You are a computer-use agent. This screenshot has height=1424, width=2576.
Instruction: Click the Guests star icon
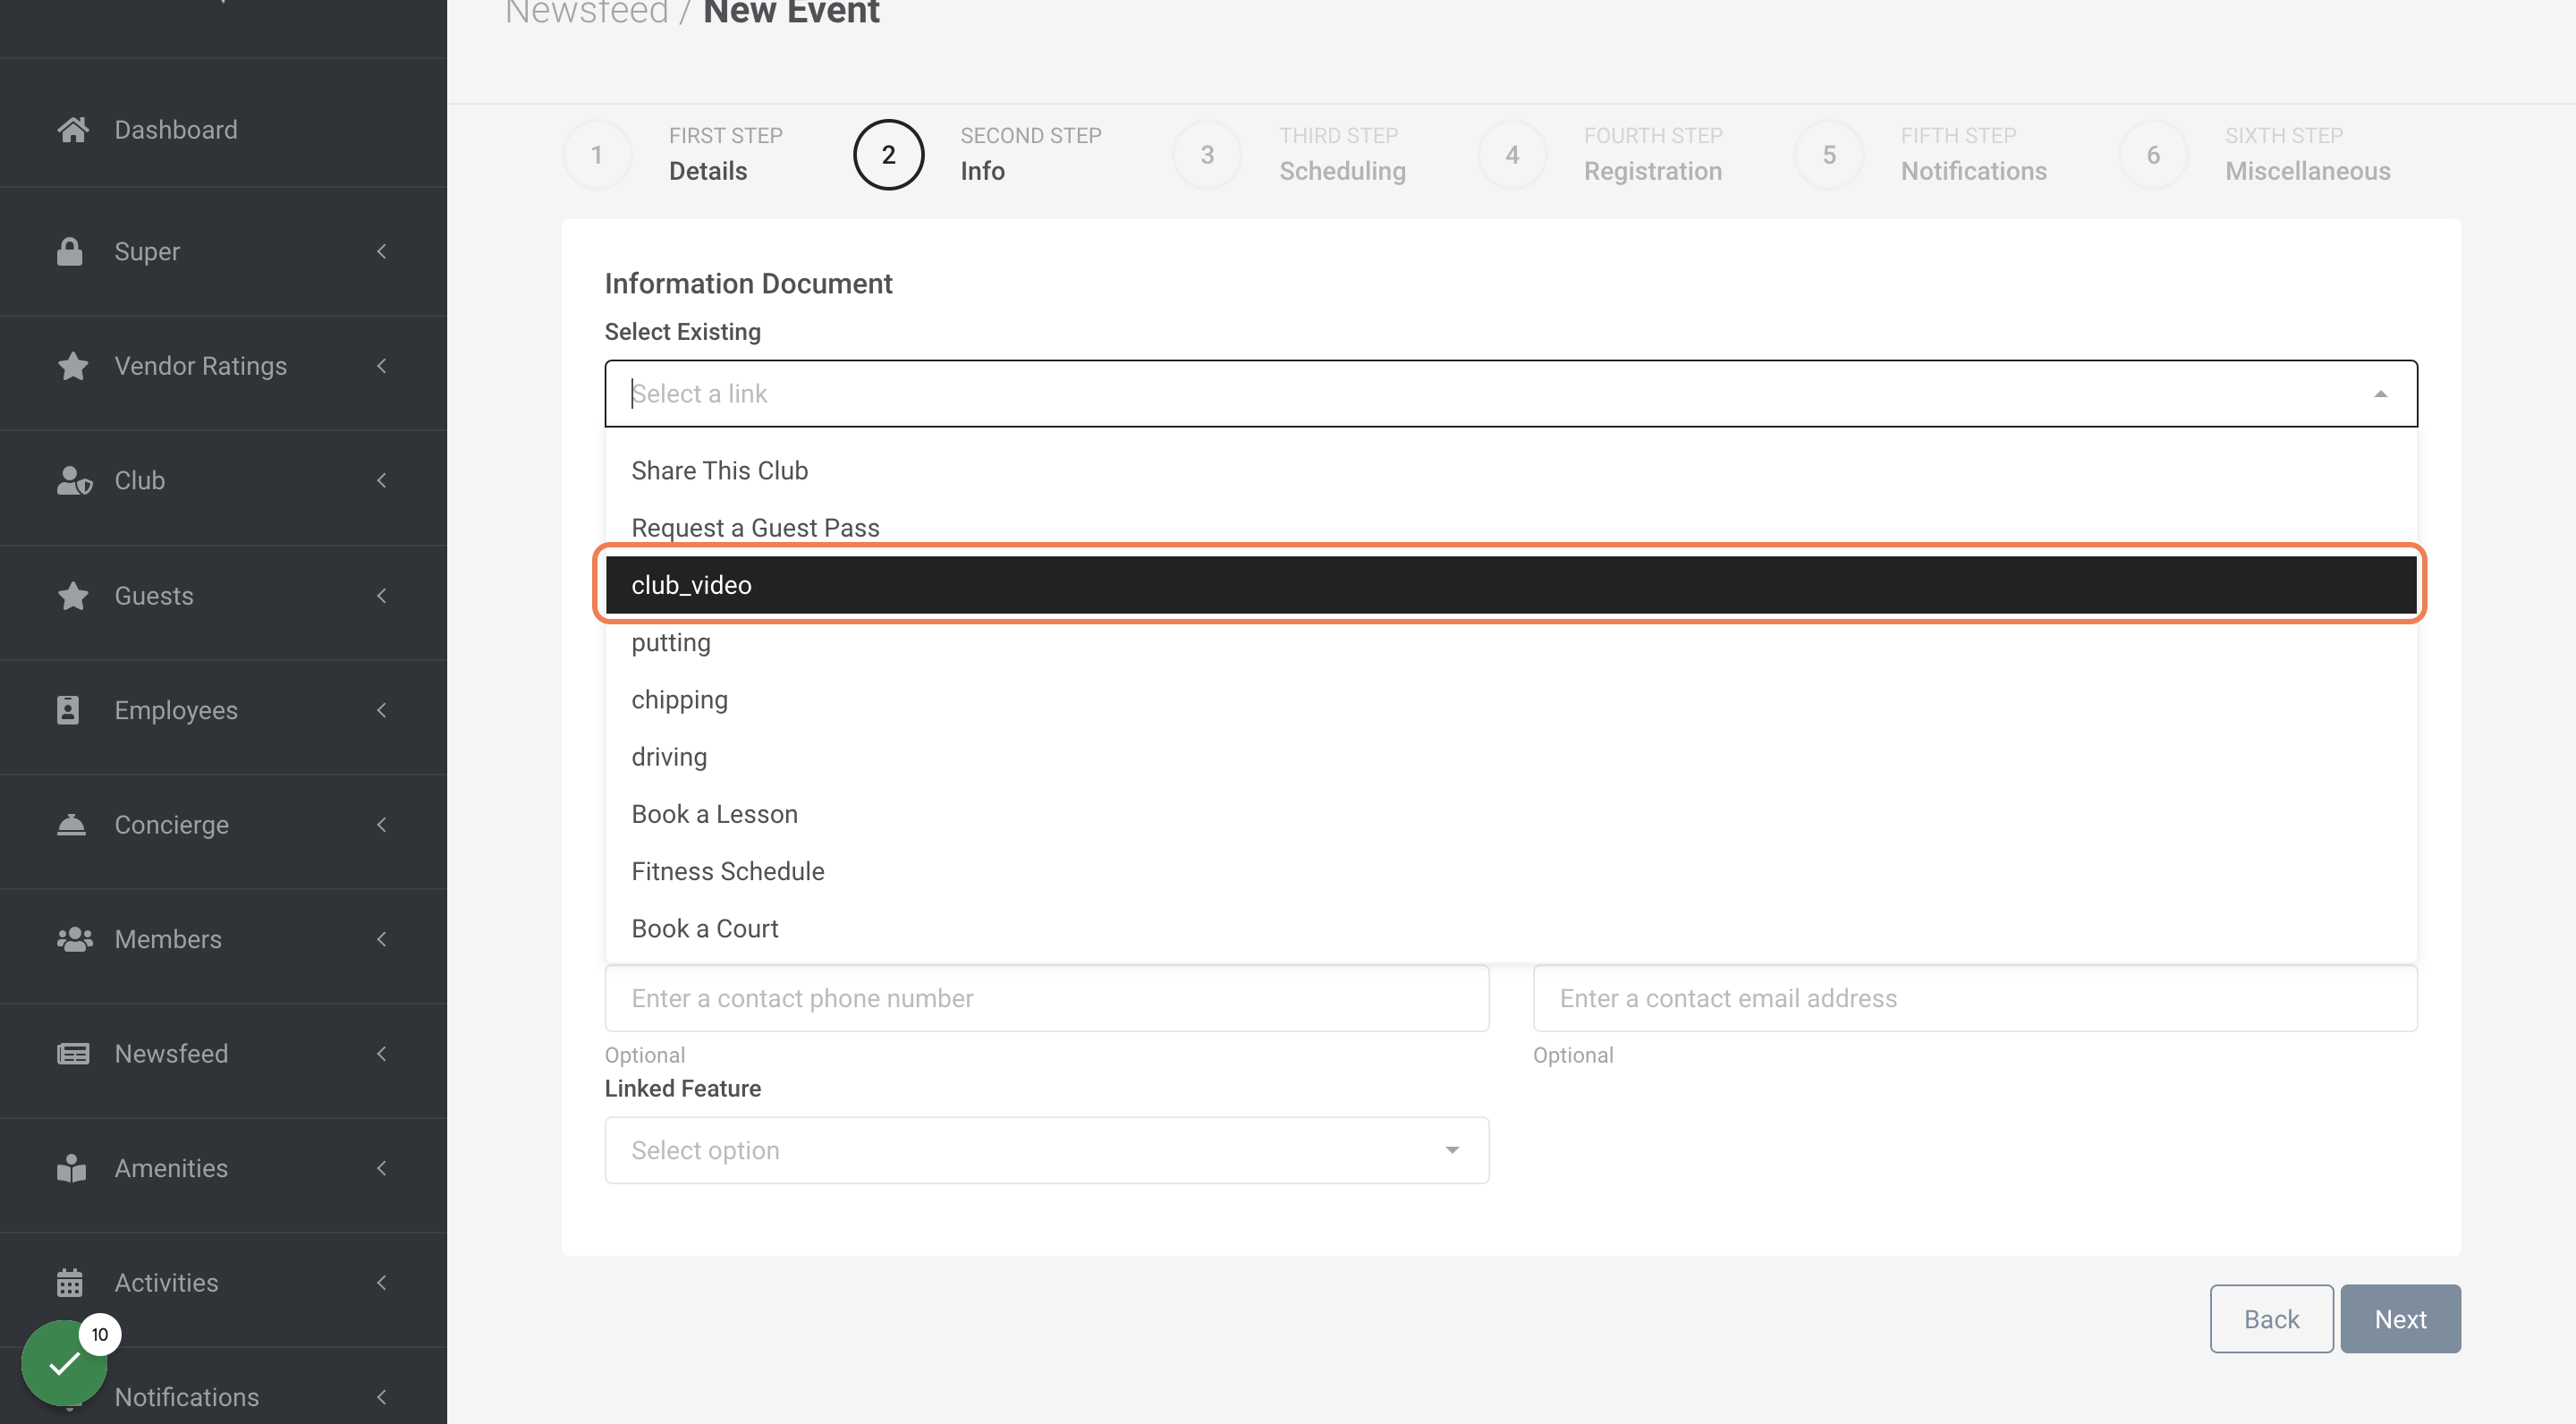tap(73, 595)
